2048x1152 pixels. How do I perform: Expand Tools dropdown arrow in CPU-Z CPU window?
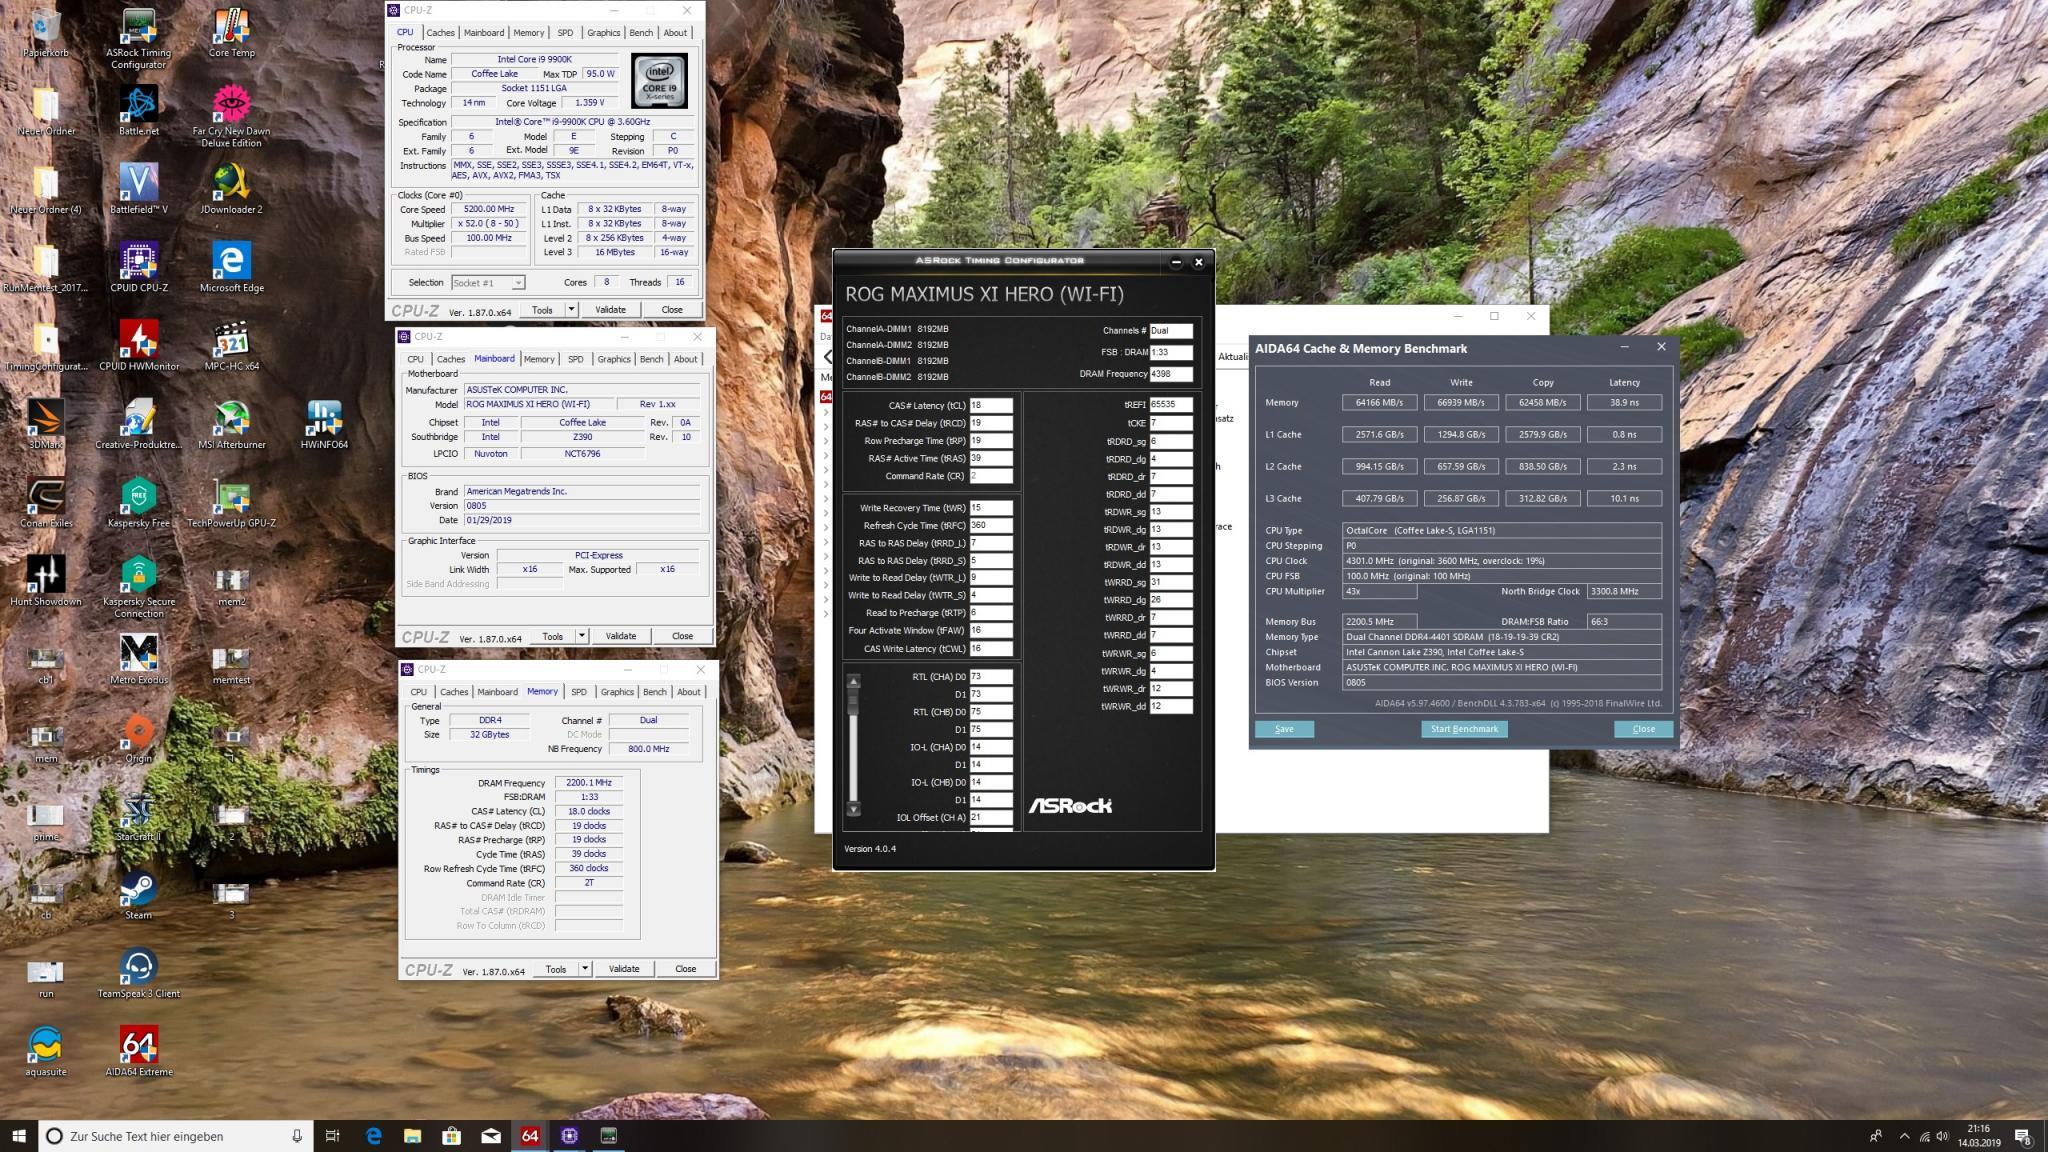tap(571, 310)
